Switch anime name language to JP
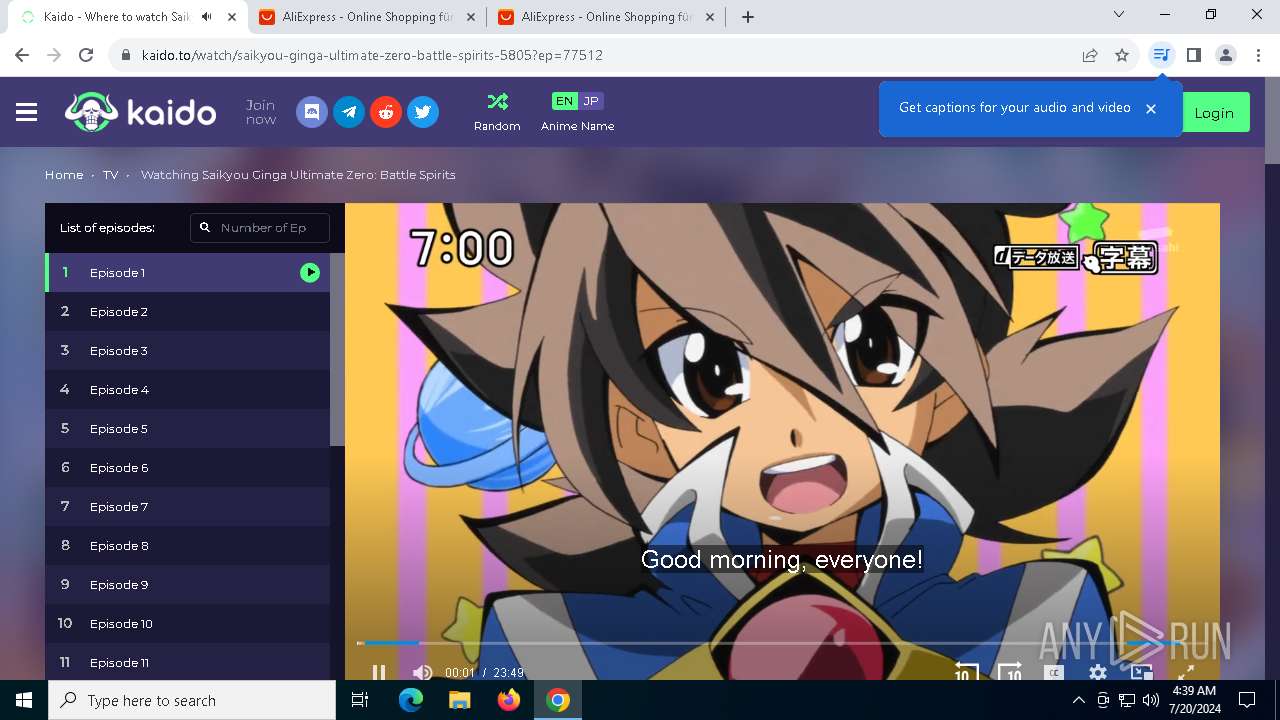 pyautogui.click(x=591, y=101)
